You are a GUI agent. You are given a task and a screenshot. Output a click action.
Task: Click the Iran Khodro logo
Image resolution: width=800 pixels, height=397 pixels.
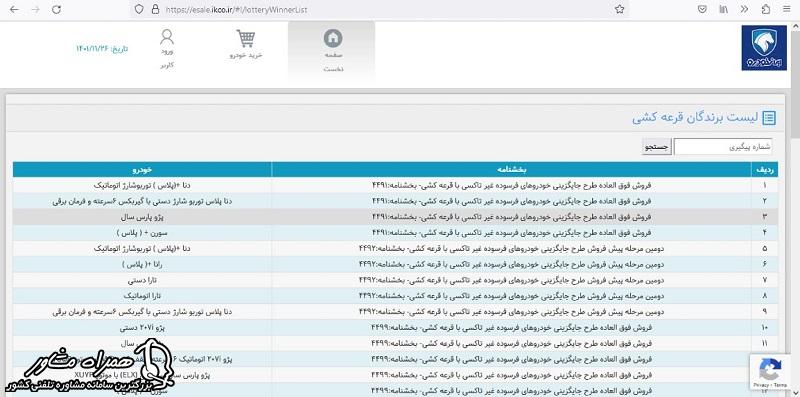(x=764, y=48)
